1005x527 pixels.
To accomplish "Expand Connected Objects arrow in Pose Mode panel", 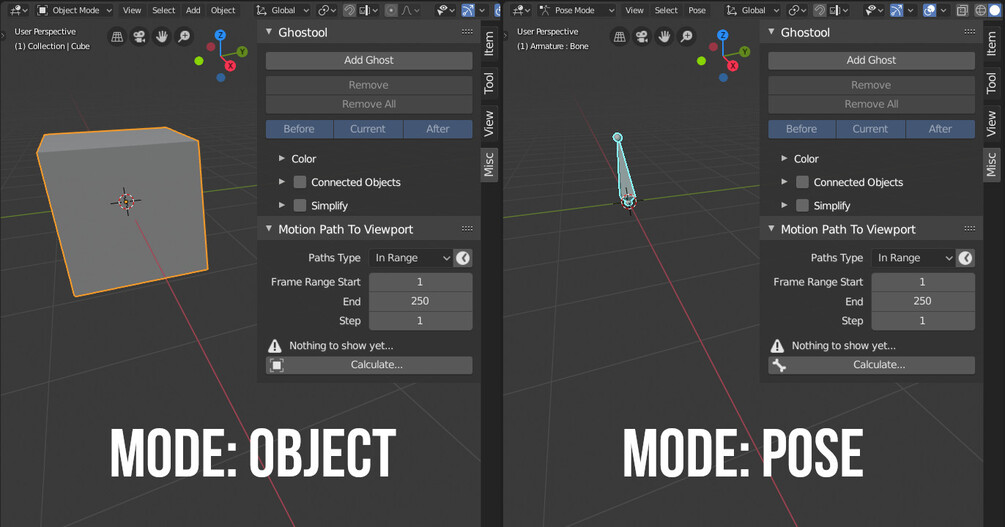I will tap(785, 182).
